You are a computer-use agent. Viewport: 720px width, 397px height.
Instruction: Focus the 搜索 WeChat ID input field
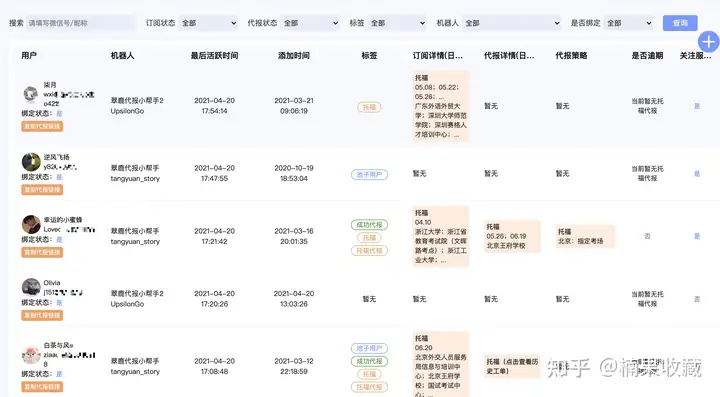[80, 23]
